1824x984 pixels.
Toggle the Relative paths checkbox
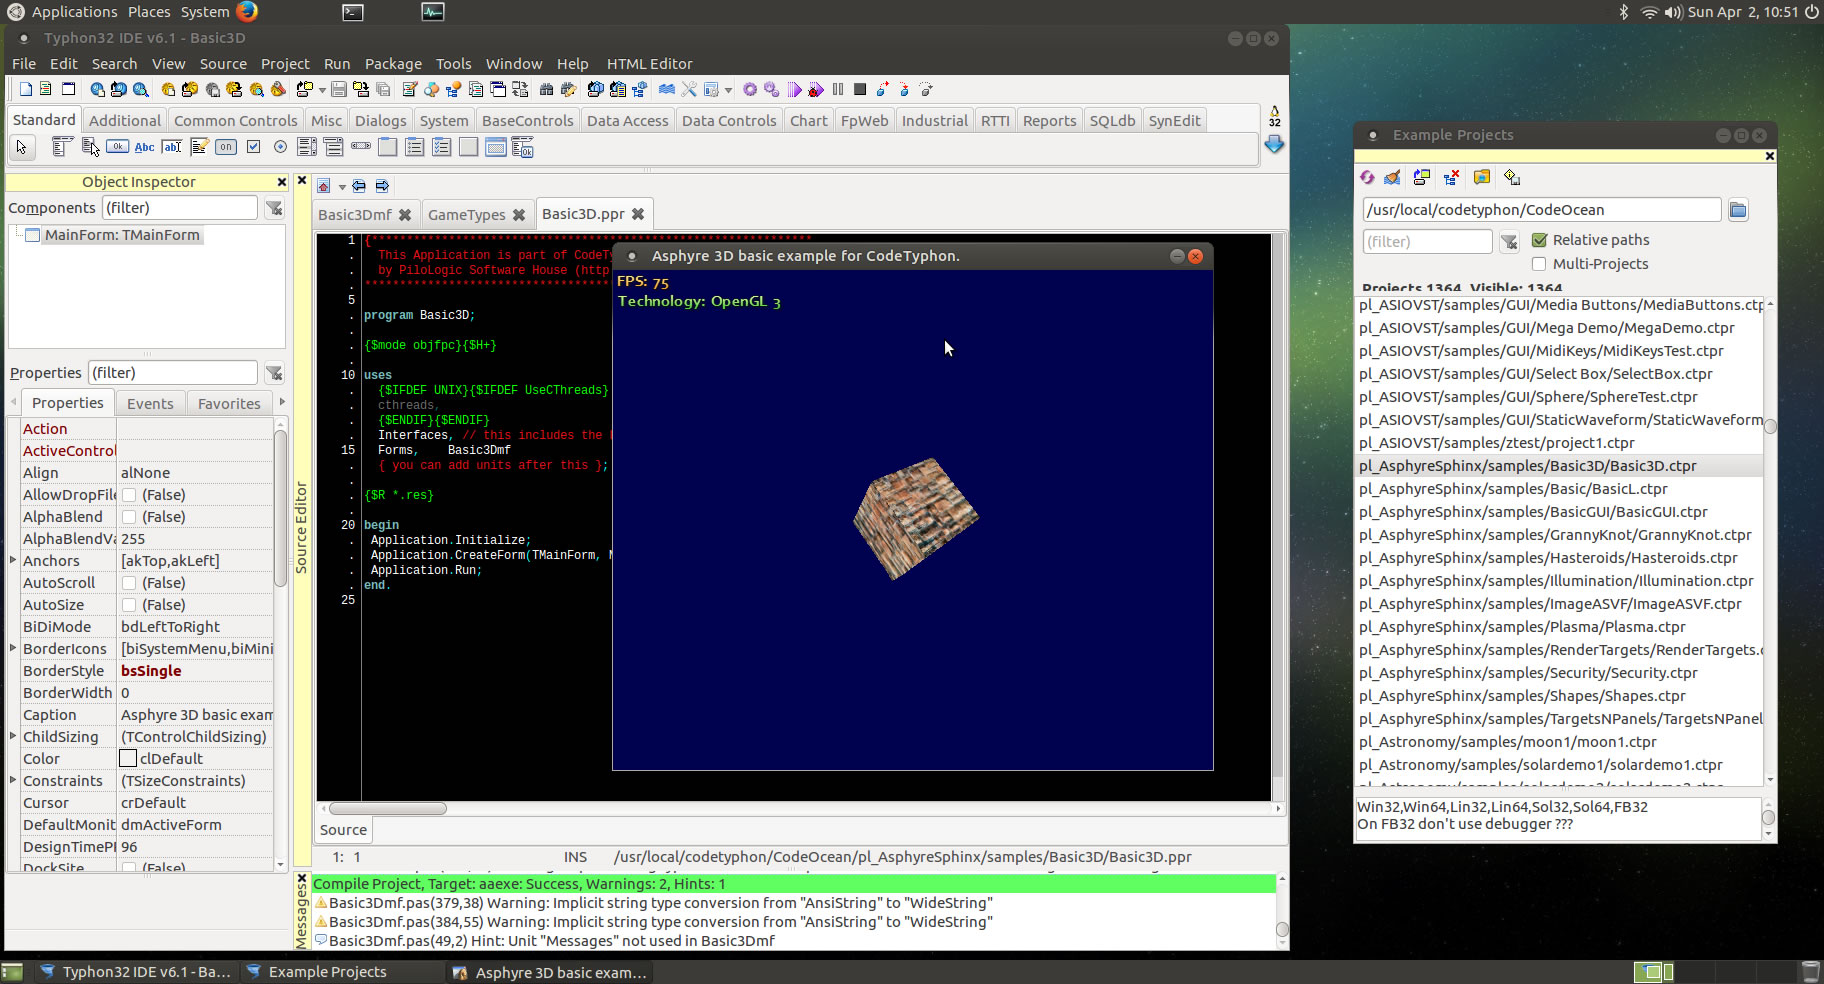[x=1539, y=240]
